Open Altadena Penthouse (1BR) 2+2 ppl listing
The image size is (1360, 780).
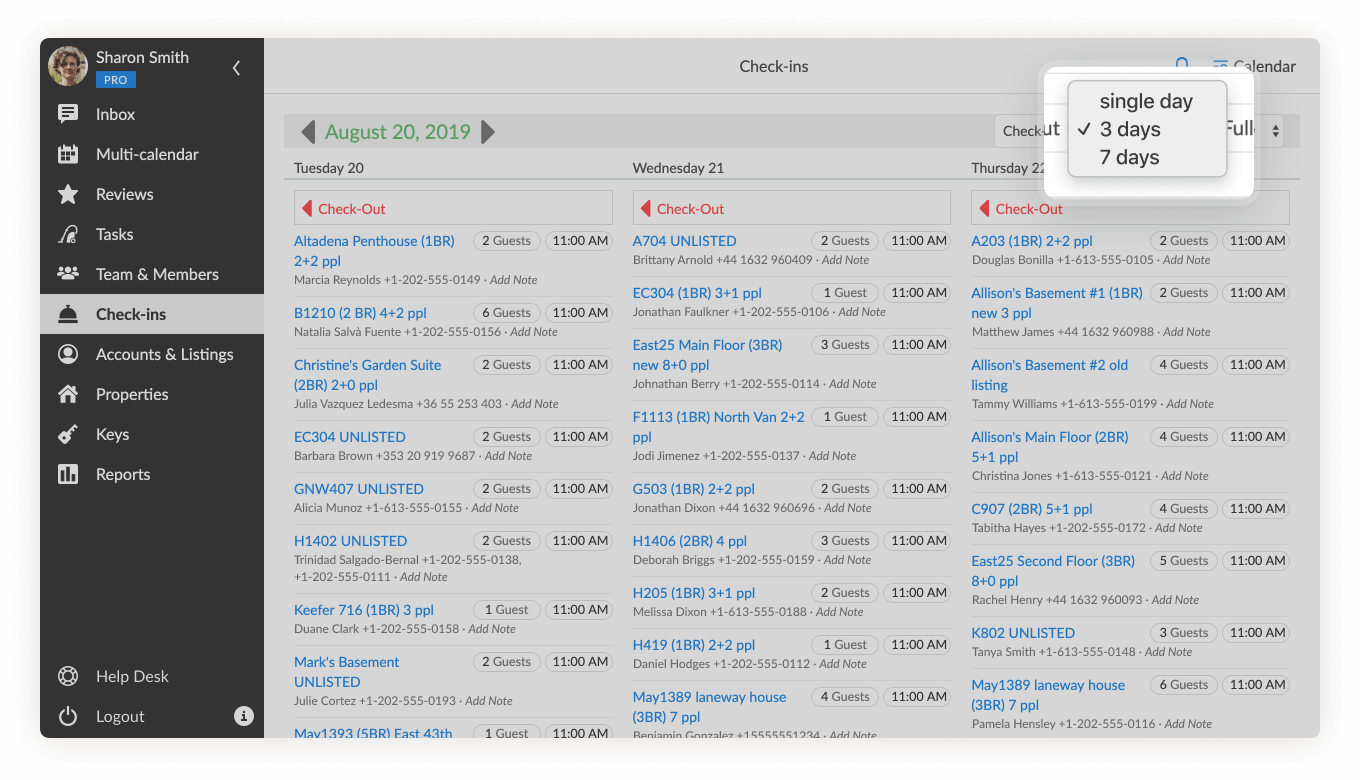click(374, 251)
